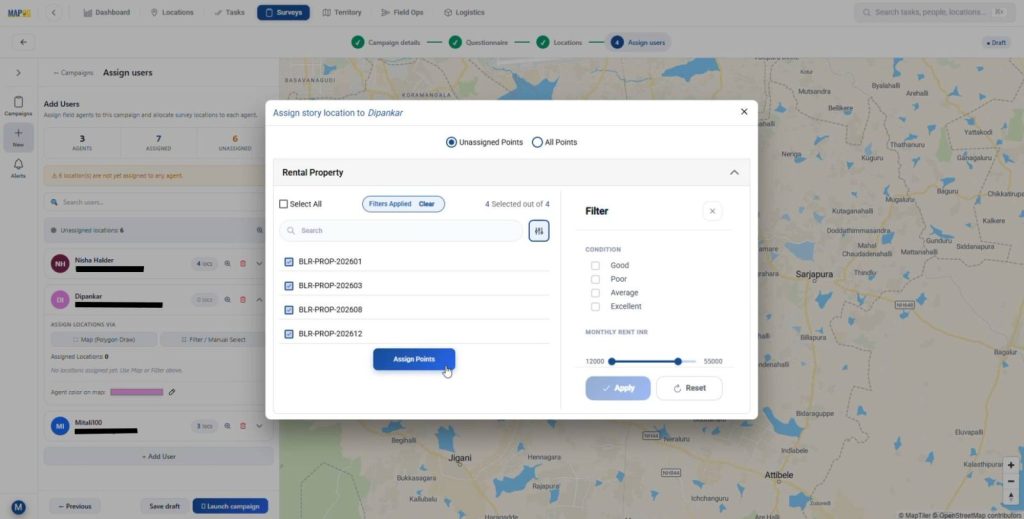Open the Tasks tab
1024x519 pixels.
tap(229, 12)
